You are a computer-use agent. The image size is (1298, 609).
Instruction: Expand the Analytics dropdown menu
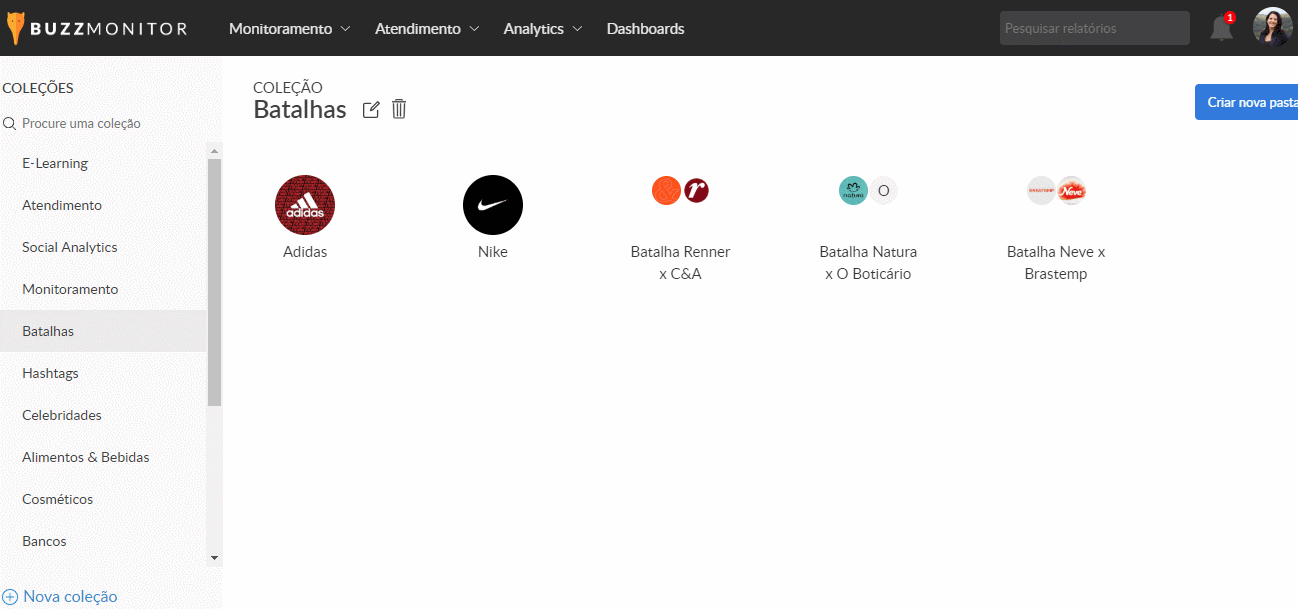click(543, 29)
